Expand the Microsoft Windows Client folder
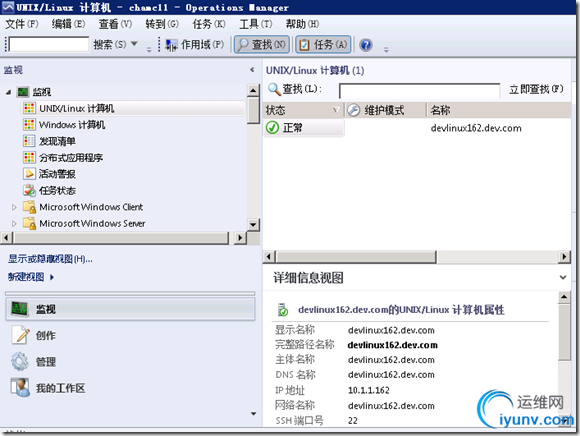Screen dimensions: 580x436 click(x=14, y=207)
